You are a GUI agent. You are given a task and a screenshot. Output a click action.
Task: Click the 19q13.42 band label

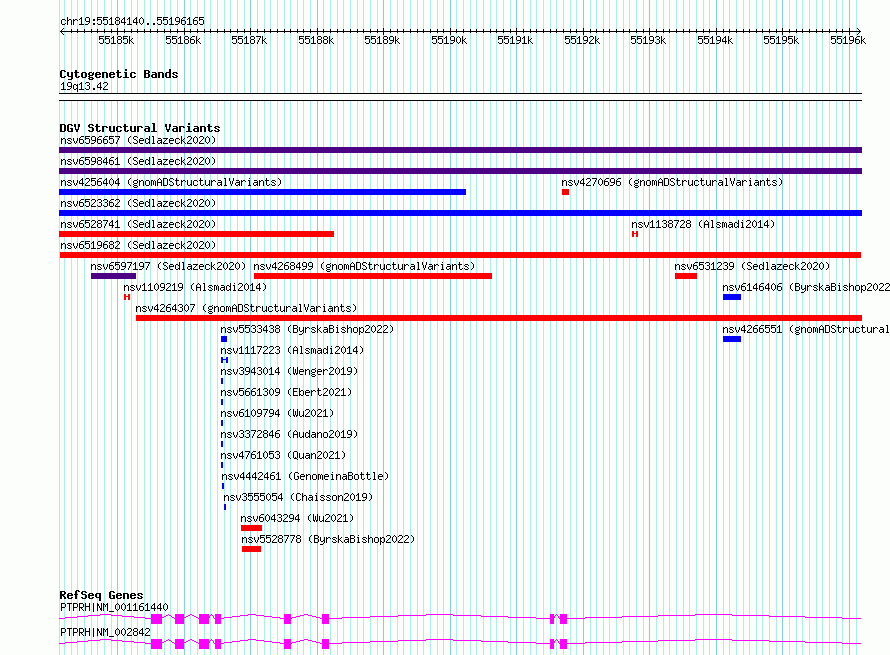click(x=84, y=86)
